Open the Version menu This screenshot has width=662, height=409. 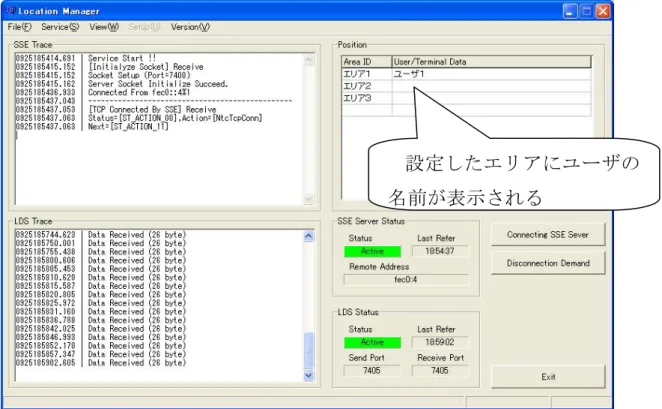tap(190, 27)
